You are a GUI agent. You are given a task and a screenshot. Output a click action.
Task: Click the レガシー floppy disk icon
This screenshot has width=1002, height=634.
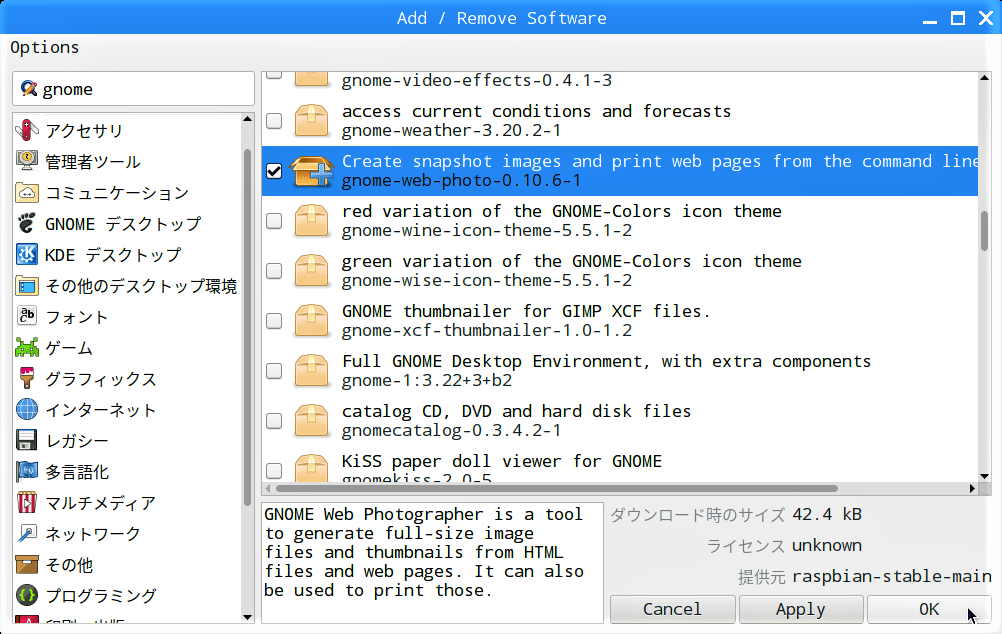click(27, 440)
